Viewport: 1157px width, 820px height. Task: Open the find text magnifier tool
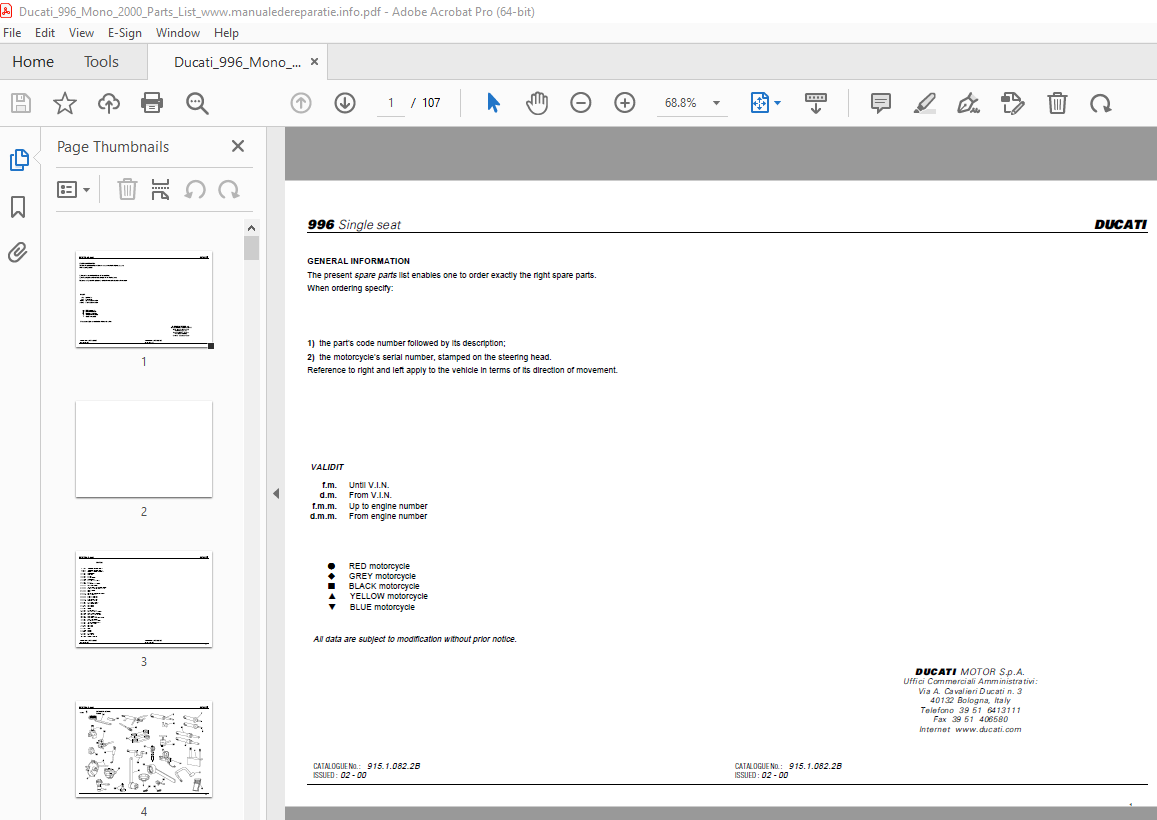pos(197,103)
